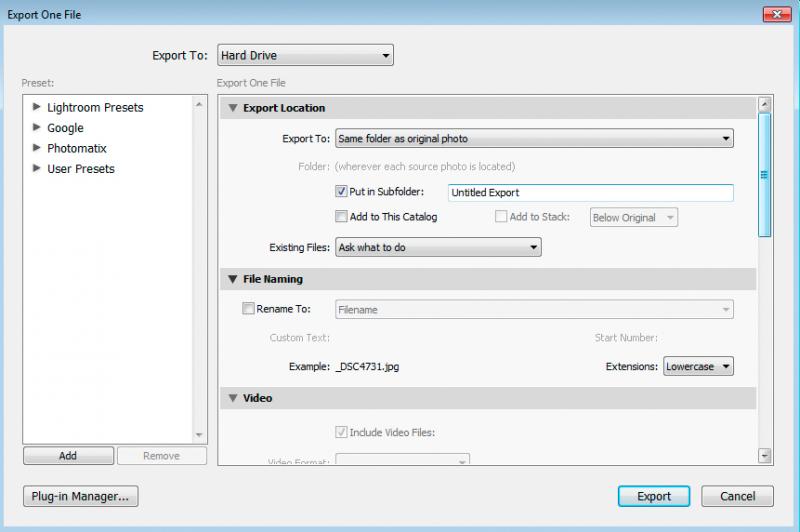Image resolution: width=800 pixels, height=532 pixels.
Task: Uncheck Put in Subfolder checkbox
Action: coord(341,191)
